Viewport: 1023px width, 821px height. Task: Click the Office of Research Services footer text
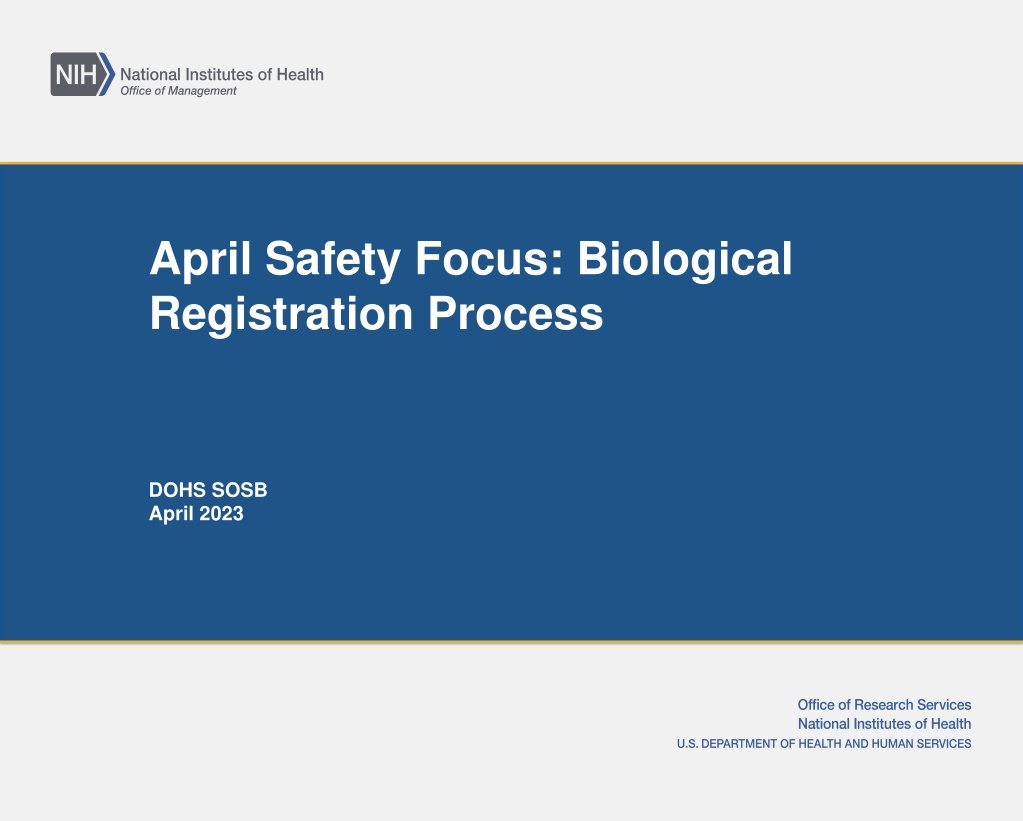click(x=884, y=705)
